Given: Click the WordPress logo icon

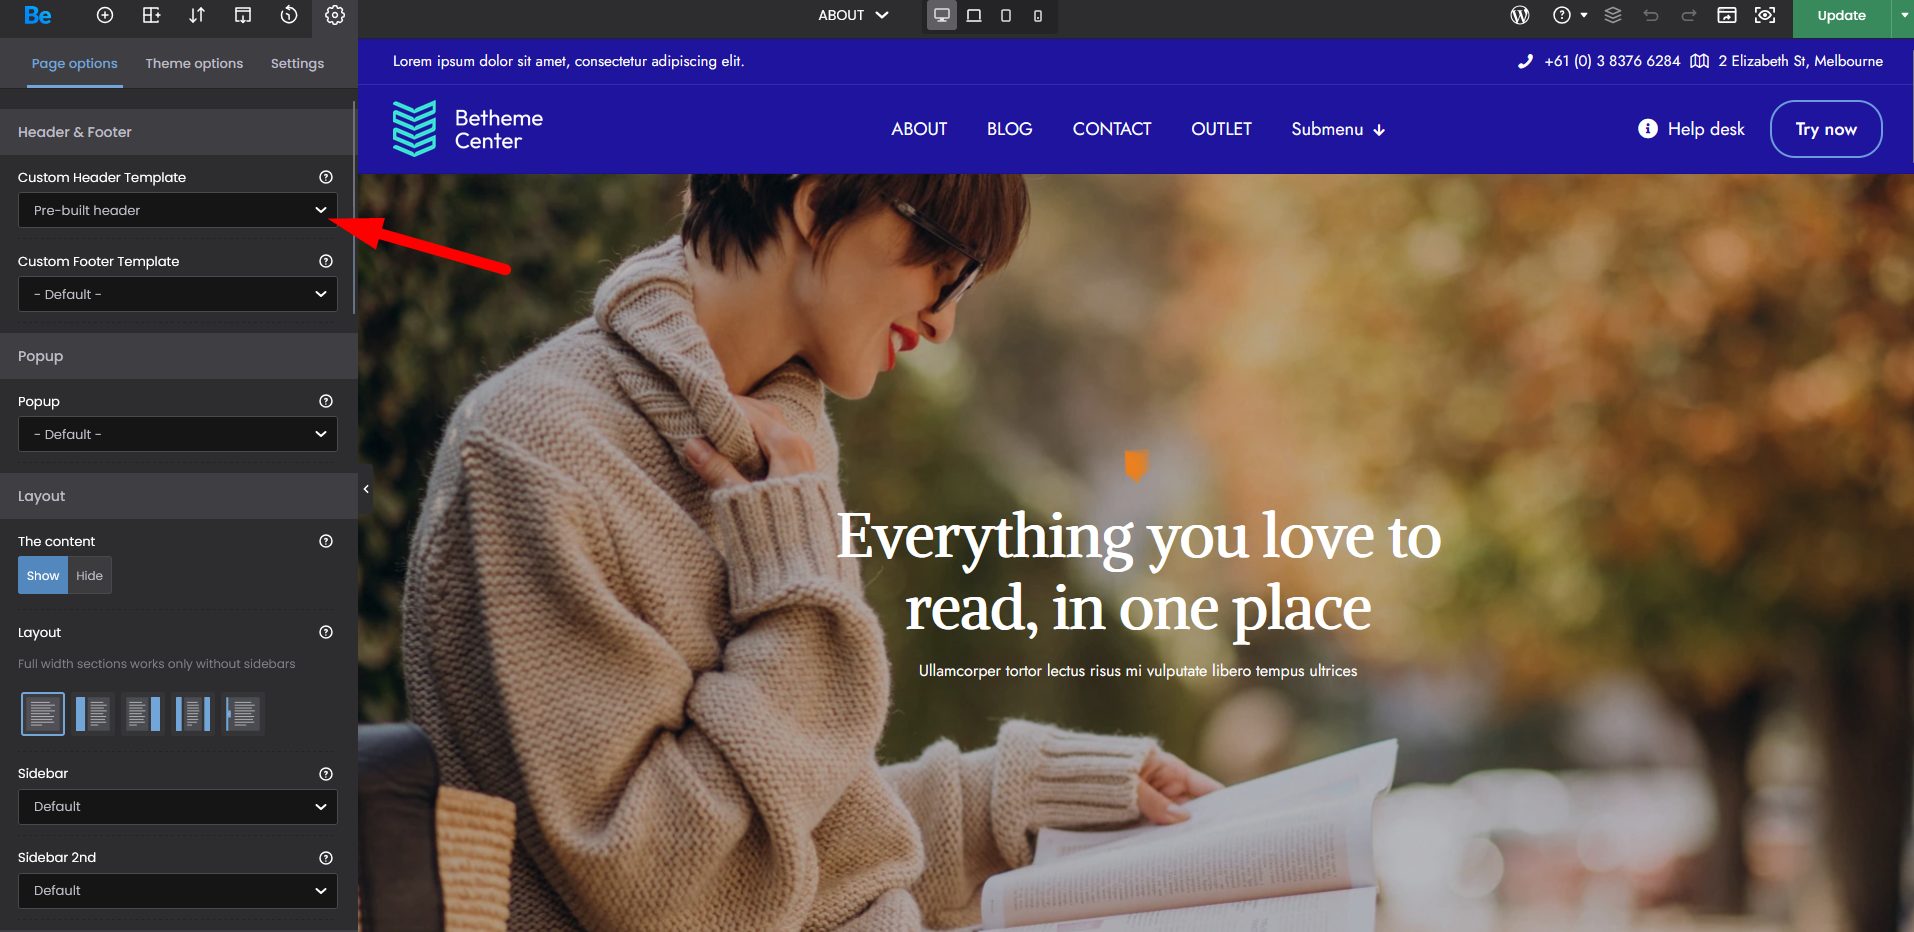Looking at the screenshot, I should 1520,15.
